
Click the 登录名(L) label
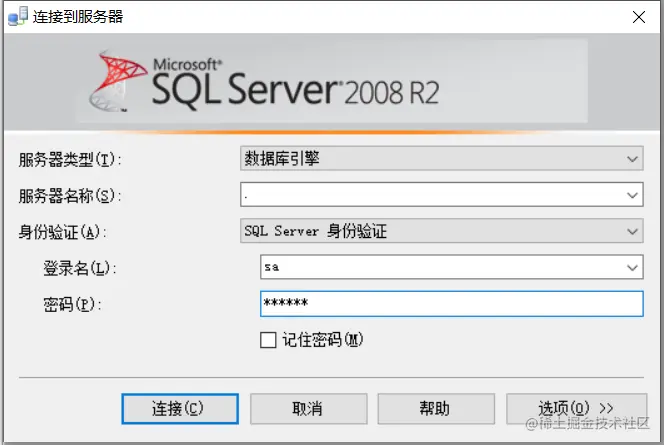[x=80, y=268]
